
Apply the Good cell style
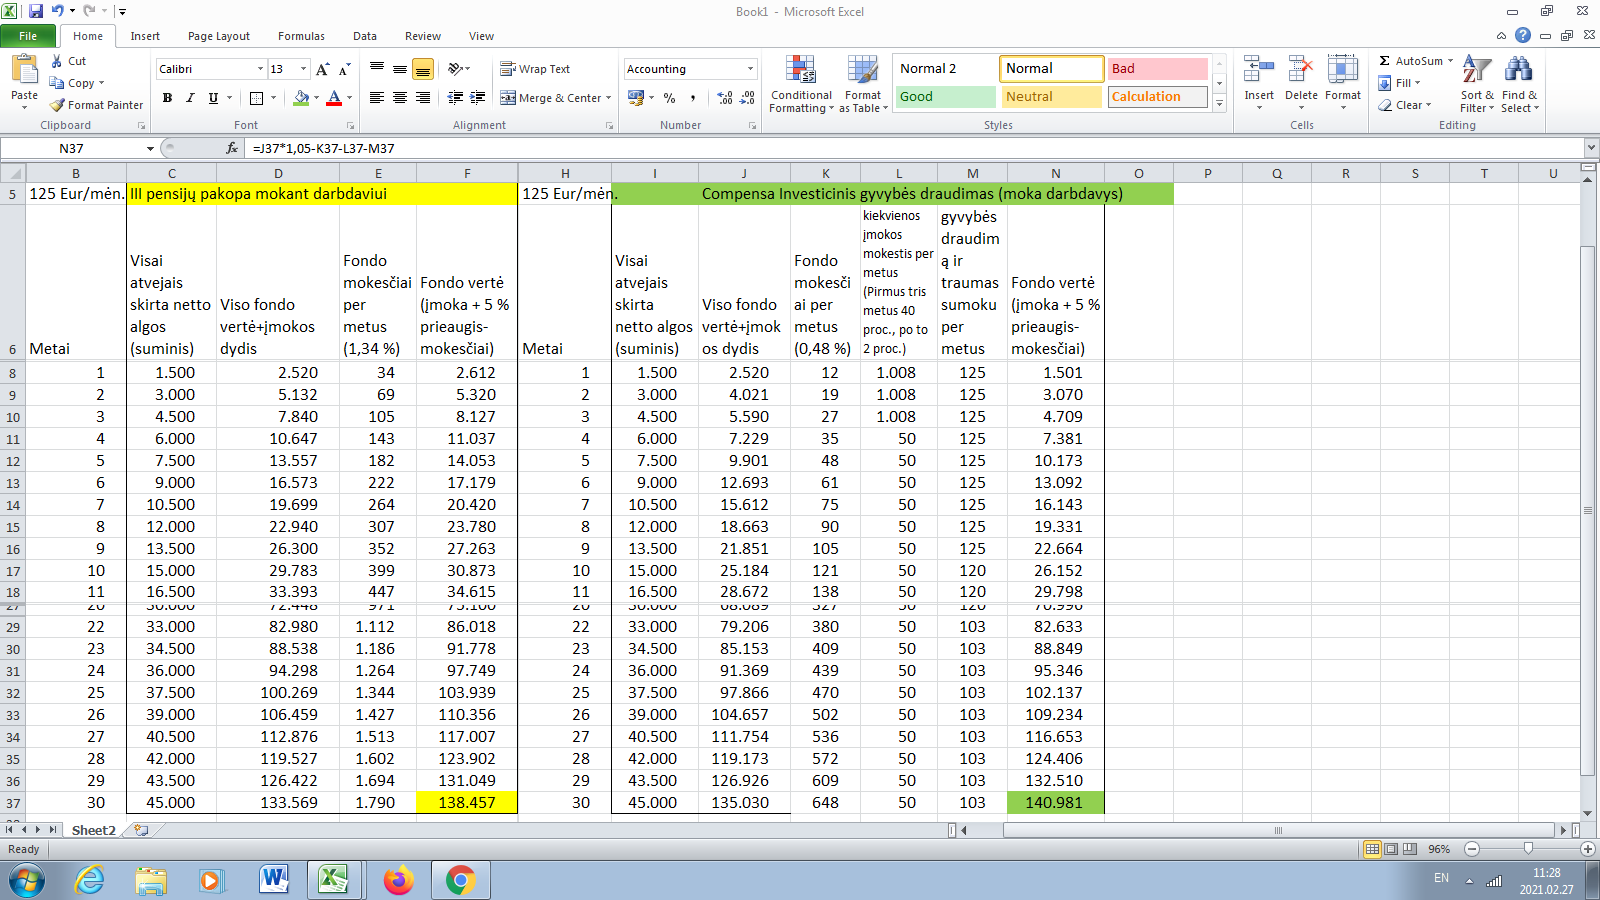coord(944,97)
